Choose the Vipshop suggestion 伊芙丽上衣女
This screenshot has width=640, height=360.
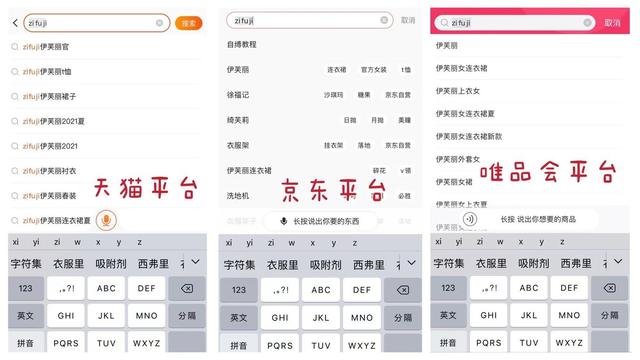[458, 91]
